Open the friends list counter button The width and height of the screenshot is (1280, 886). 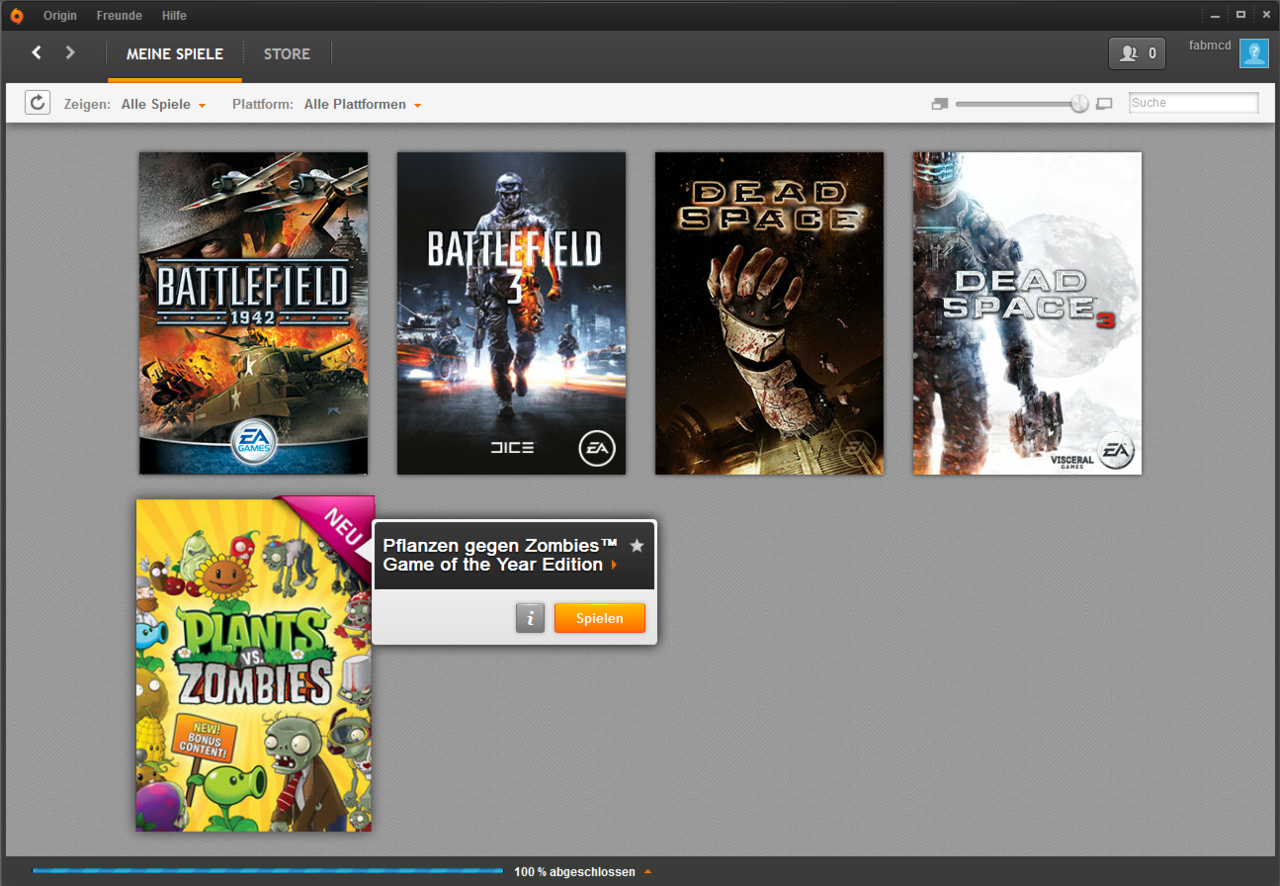click(1137, 54)
